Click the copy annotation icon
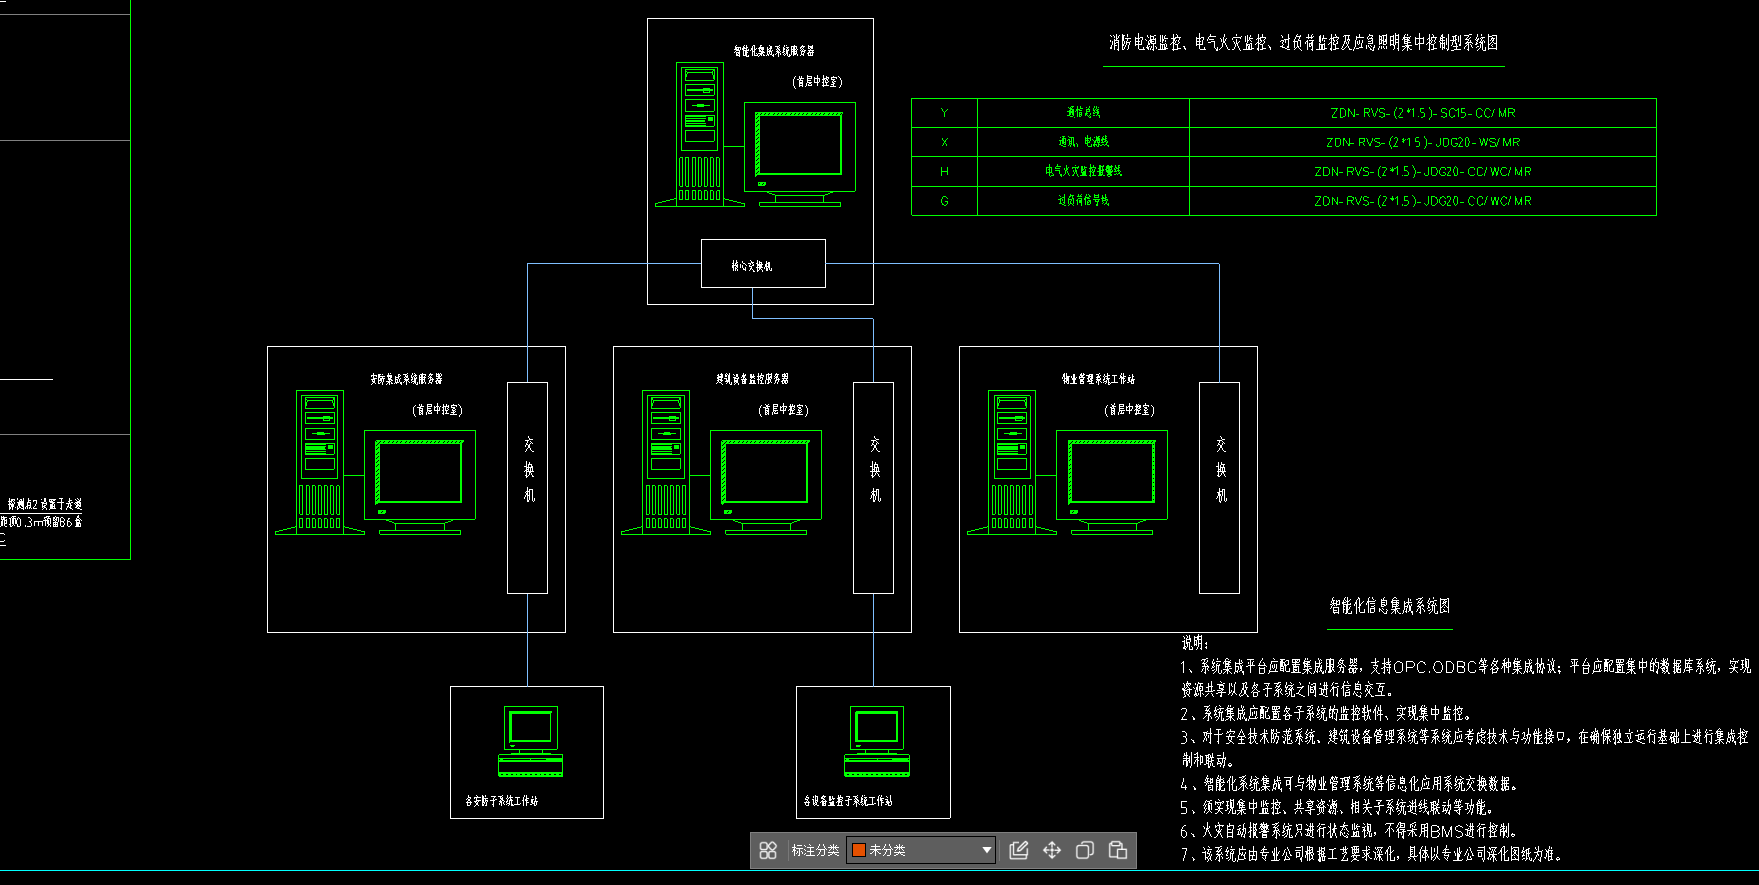 coord(1085,850)
